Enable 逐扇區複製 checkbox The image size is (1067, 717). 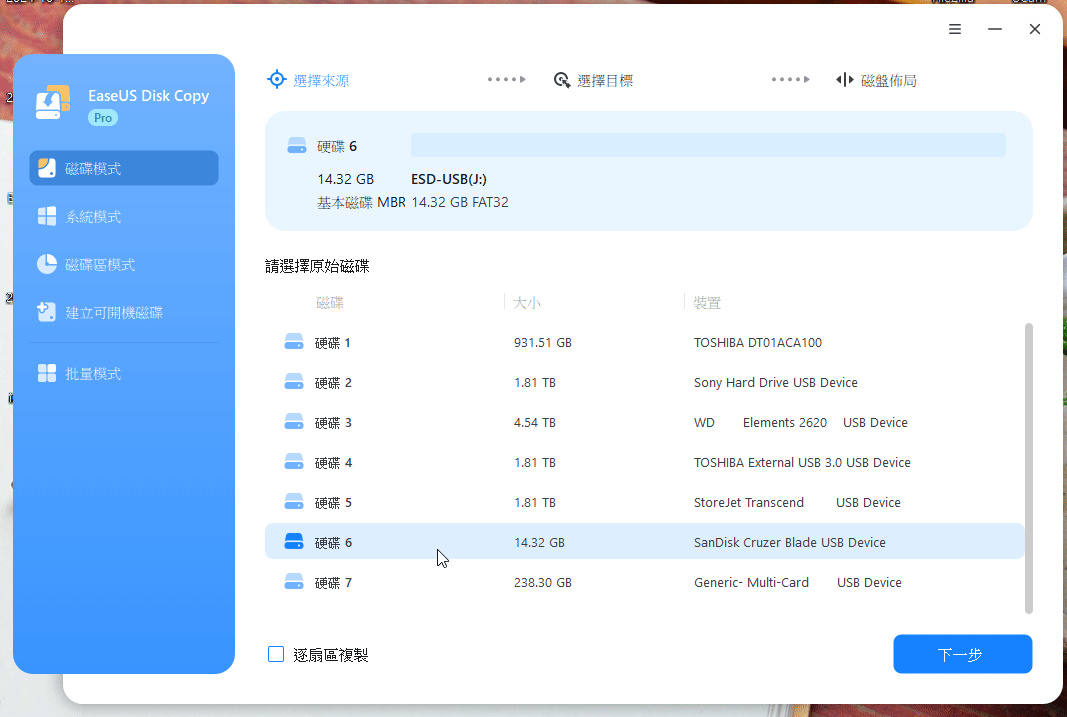276,654
